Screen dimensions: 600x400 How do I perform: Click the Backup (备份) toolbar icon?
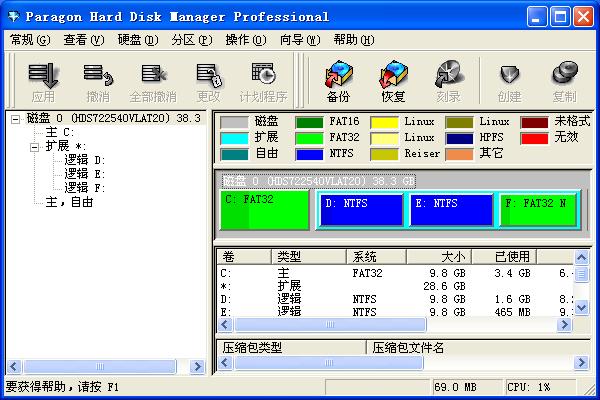[338, 79]
